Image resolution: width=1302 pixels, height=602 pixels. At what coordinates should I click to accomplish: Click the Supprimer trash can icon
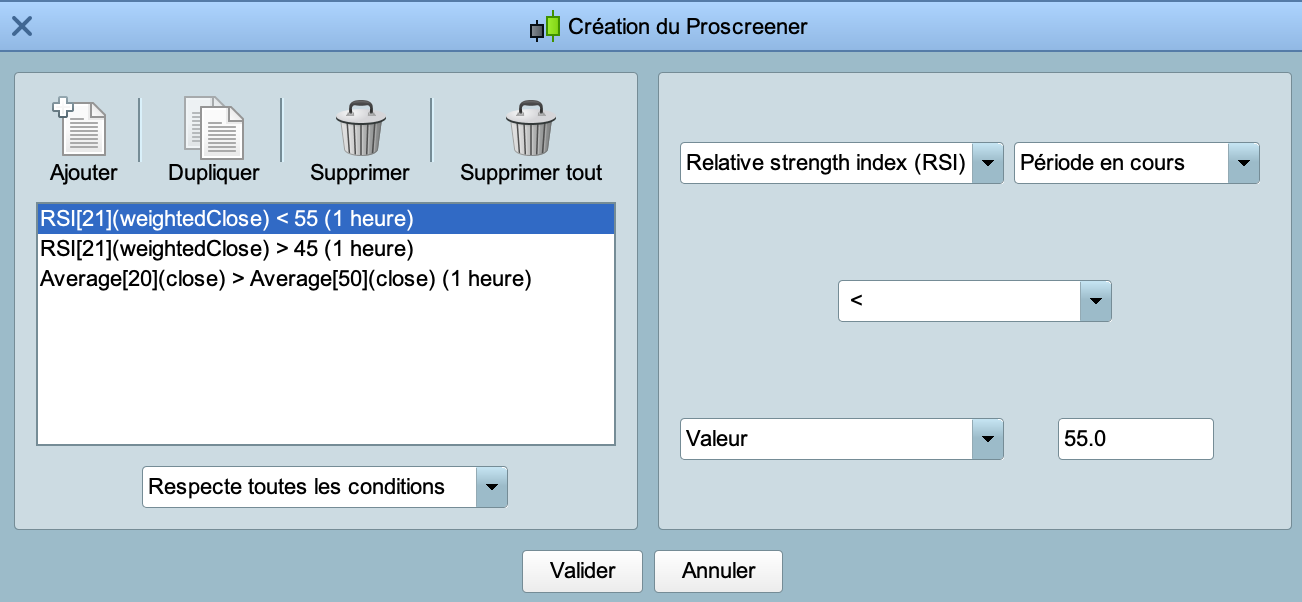tap(360, 127)
